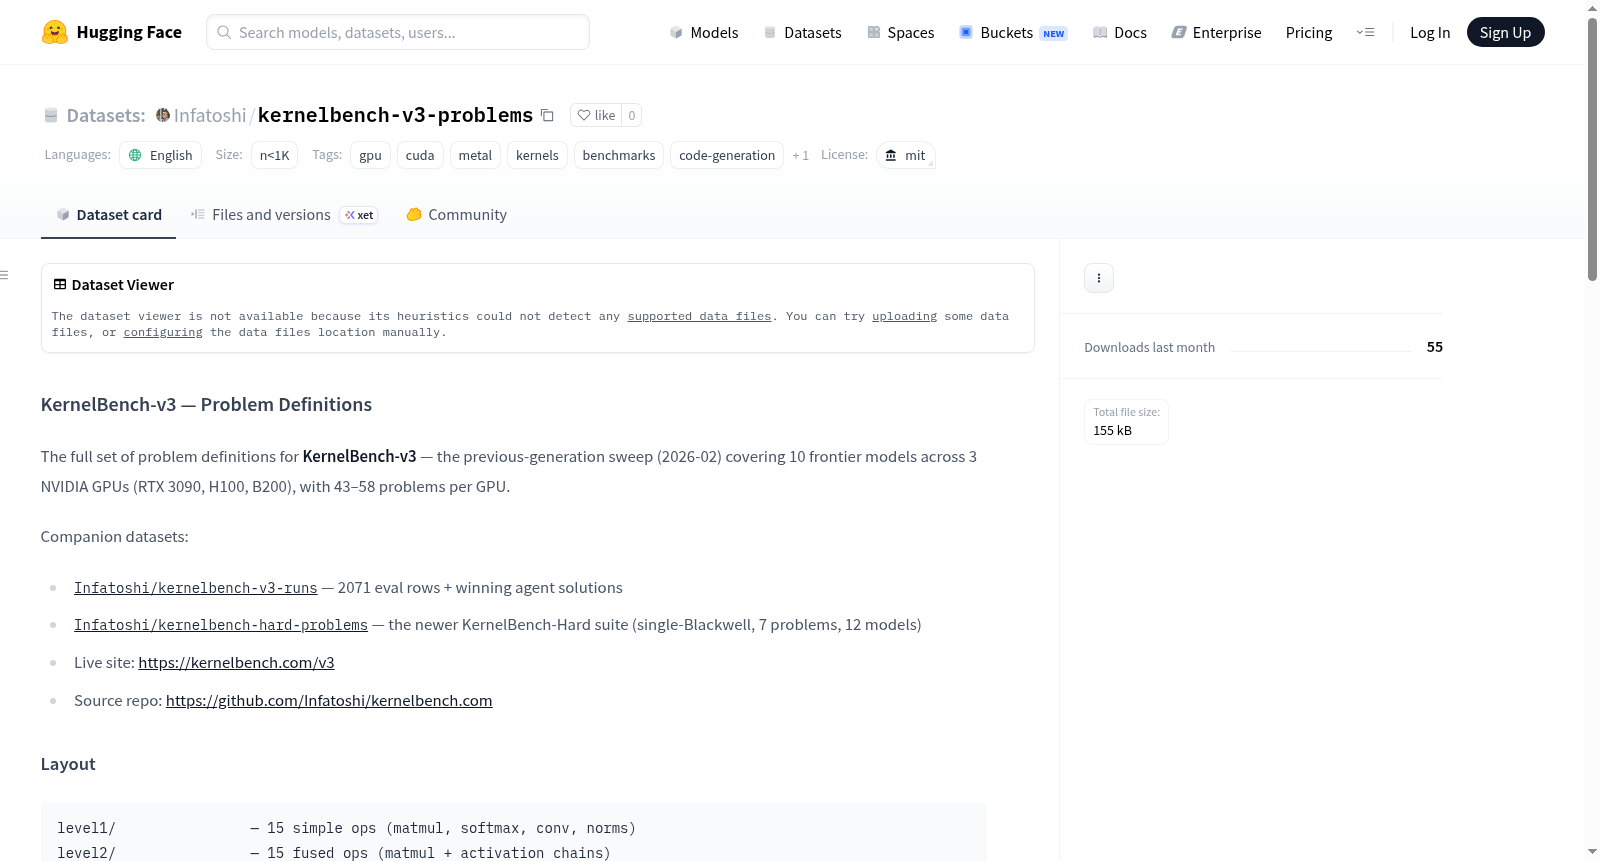Go to Spaces
Screen dimensions: 1600x861
pyautogui.click(x=900, y=32)
